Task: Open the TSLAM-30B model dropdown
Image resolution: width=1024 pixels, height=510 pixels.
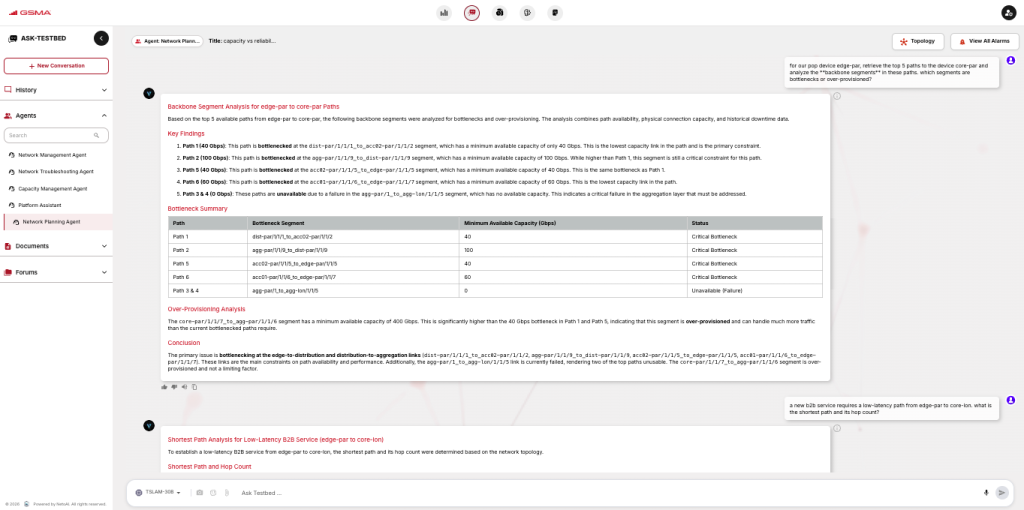Action: click(158, 492)
